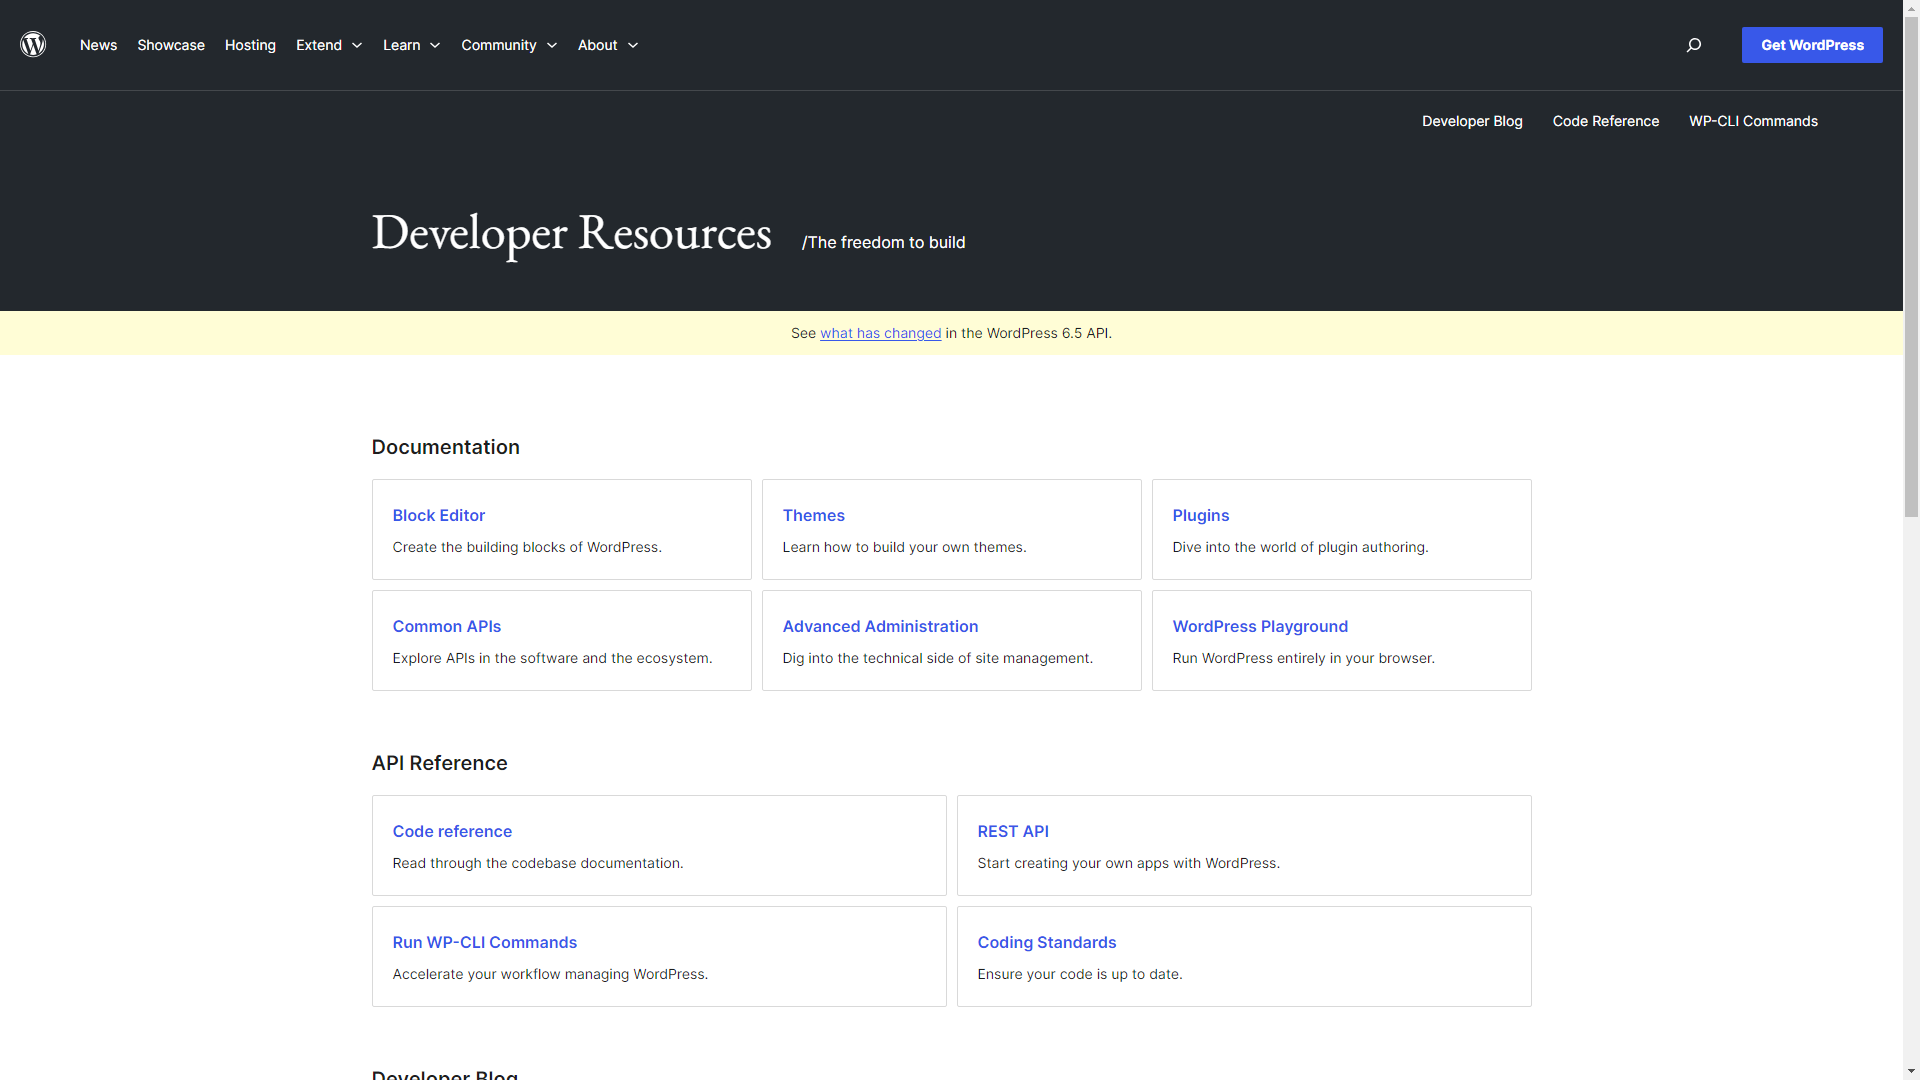Click the WordPress logo icon

pos(33,45)
